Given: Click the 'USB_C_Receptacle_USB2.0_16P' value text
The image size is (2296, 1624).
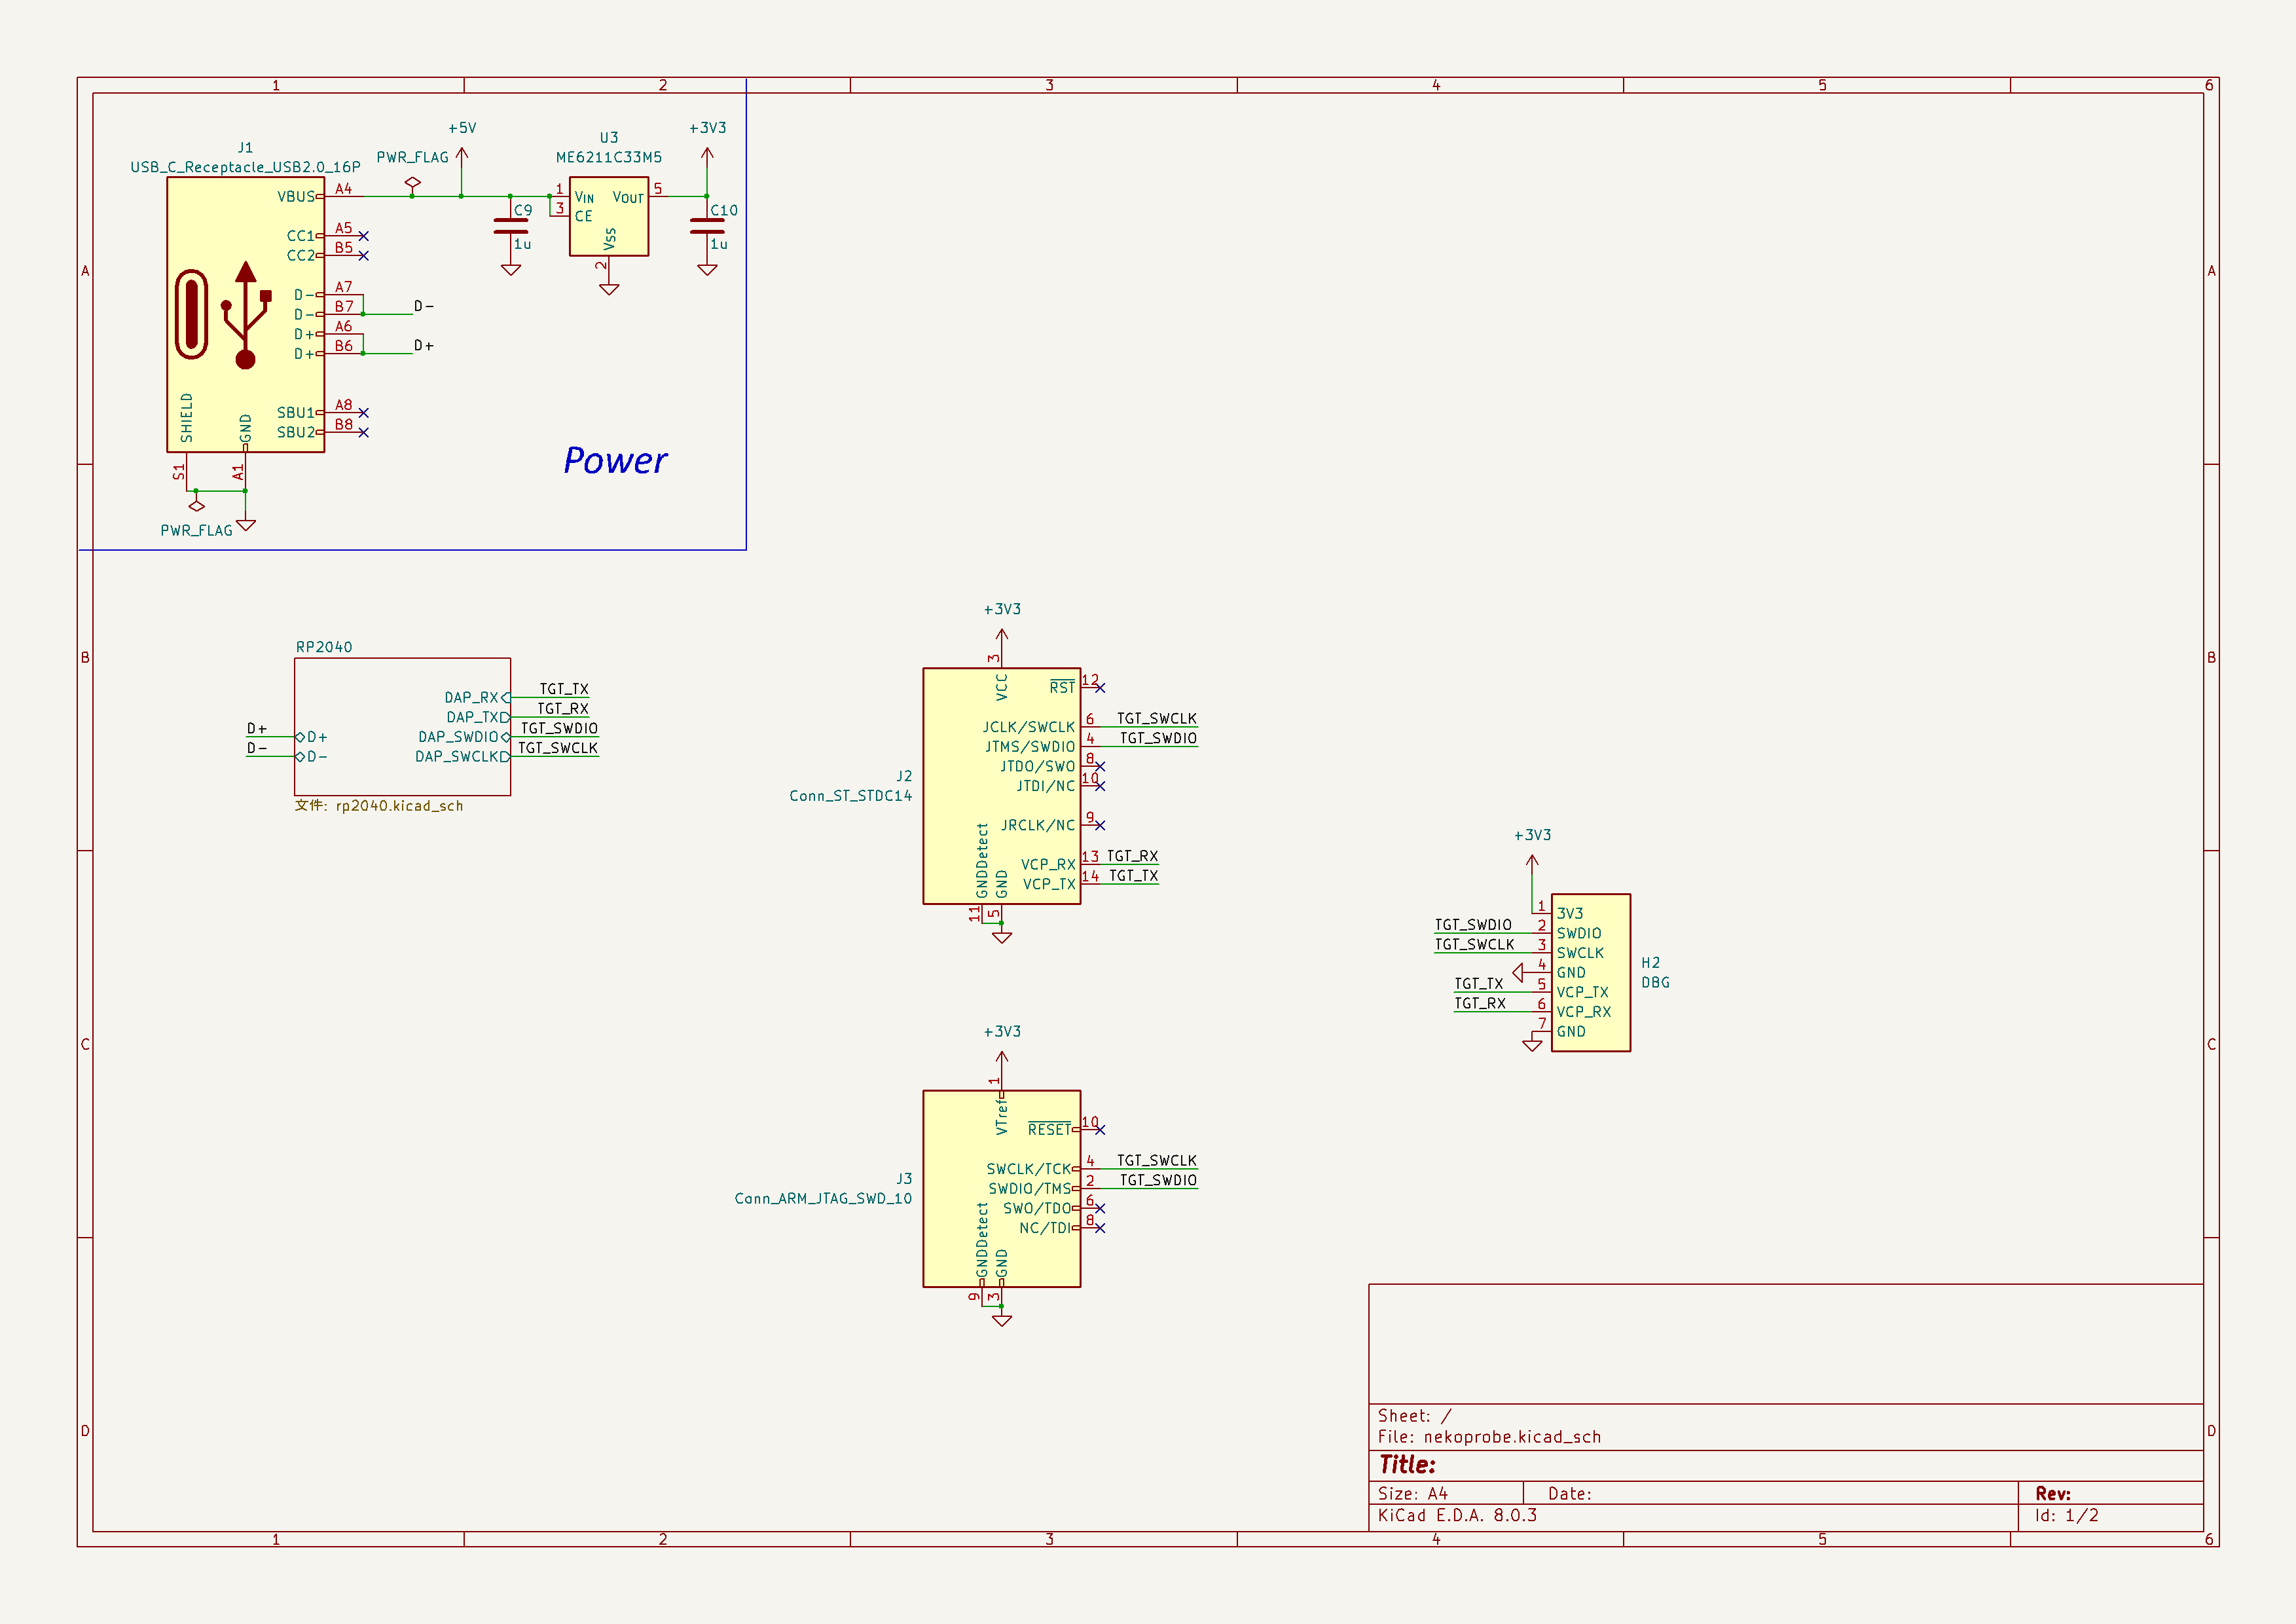Looking at the screenshot, I should (x=245, y=167).
